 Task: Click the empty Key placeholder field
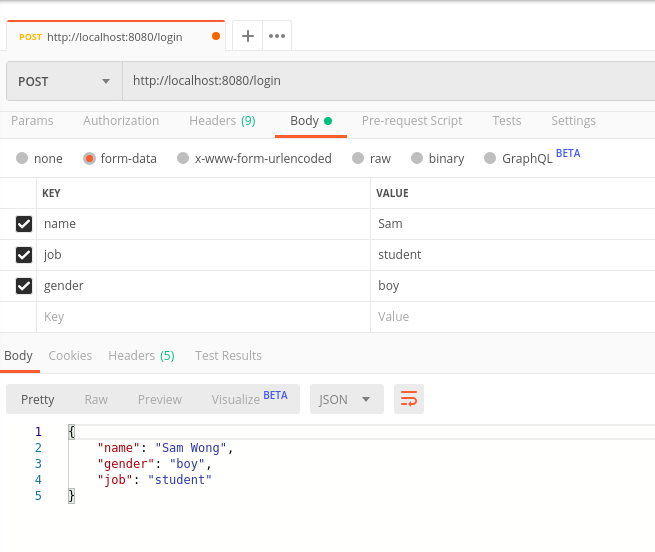tap(203, 317)
